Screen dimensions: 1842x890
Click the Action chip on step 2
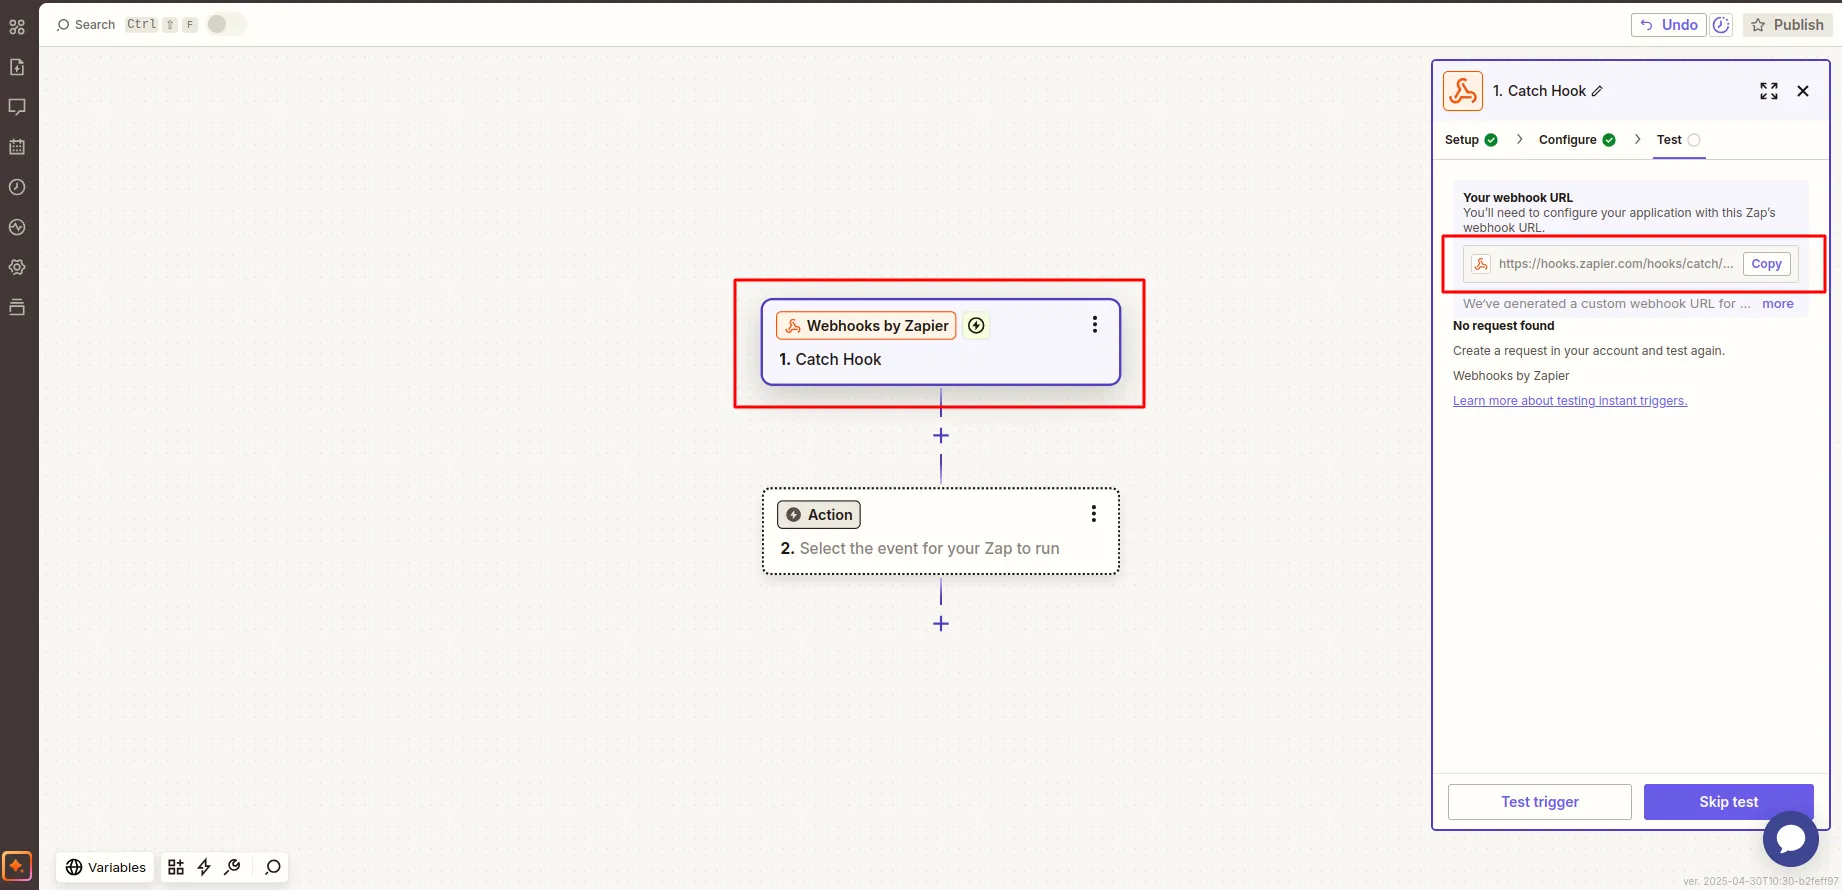[819, 515]
